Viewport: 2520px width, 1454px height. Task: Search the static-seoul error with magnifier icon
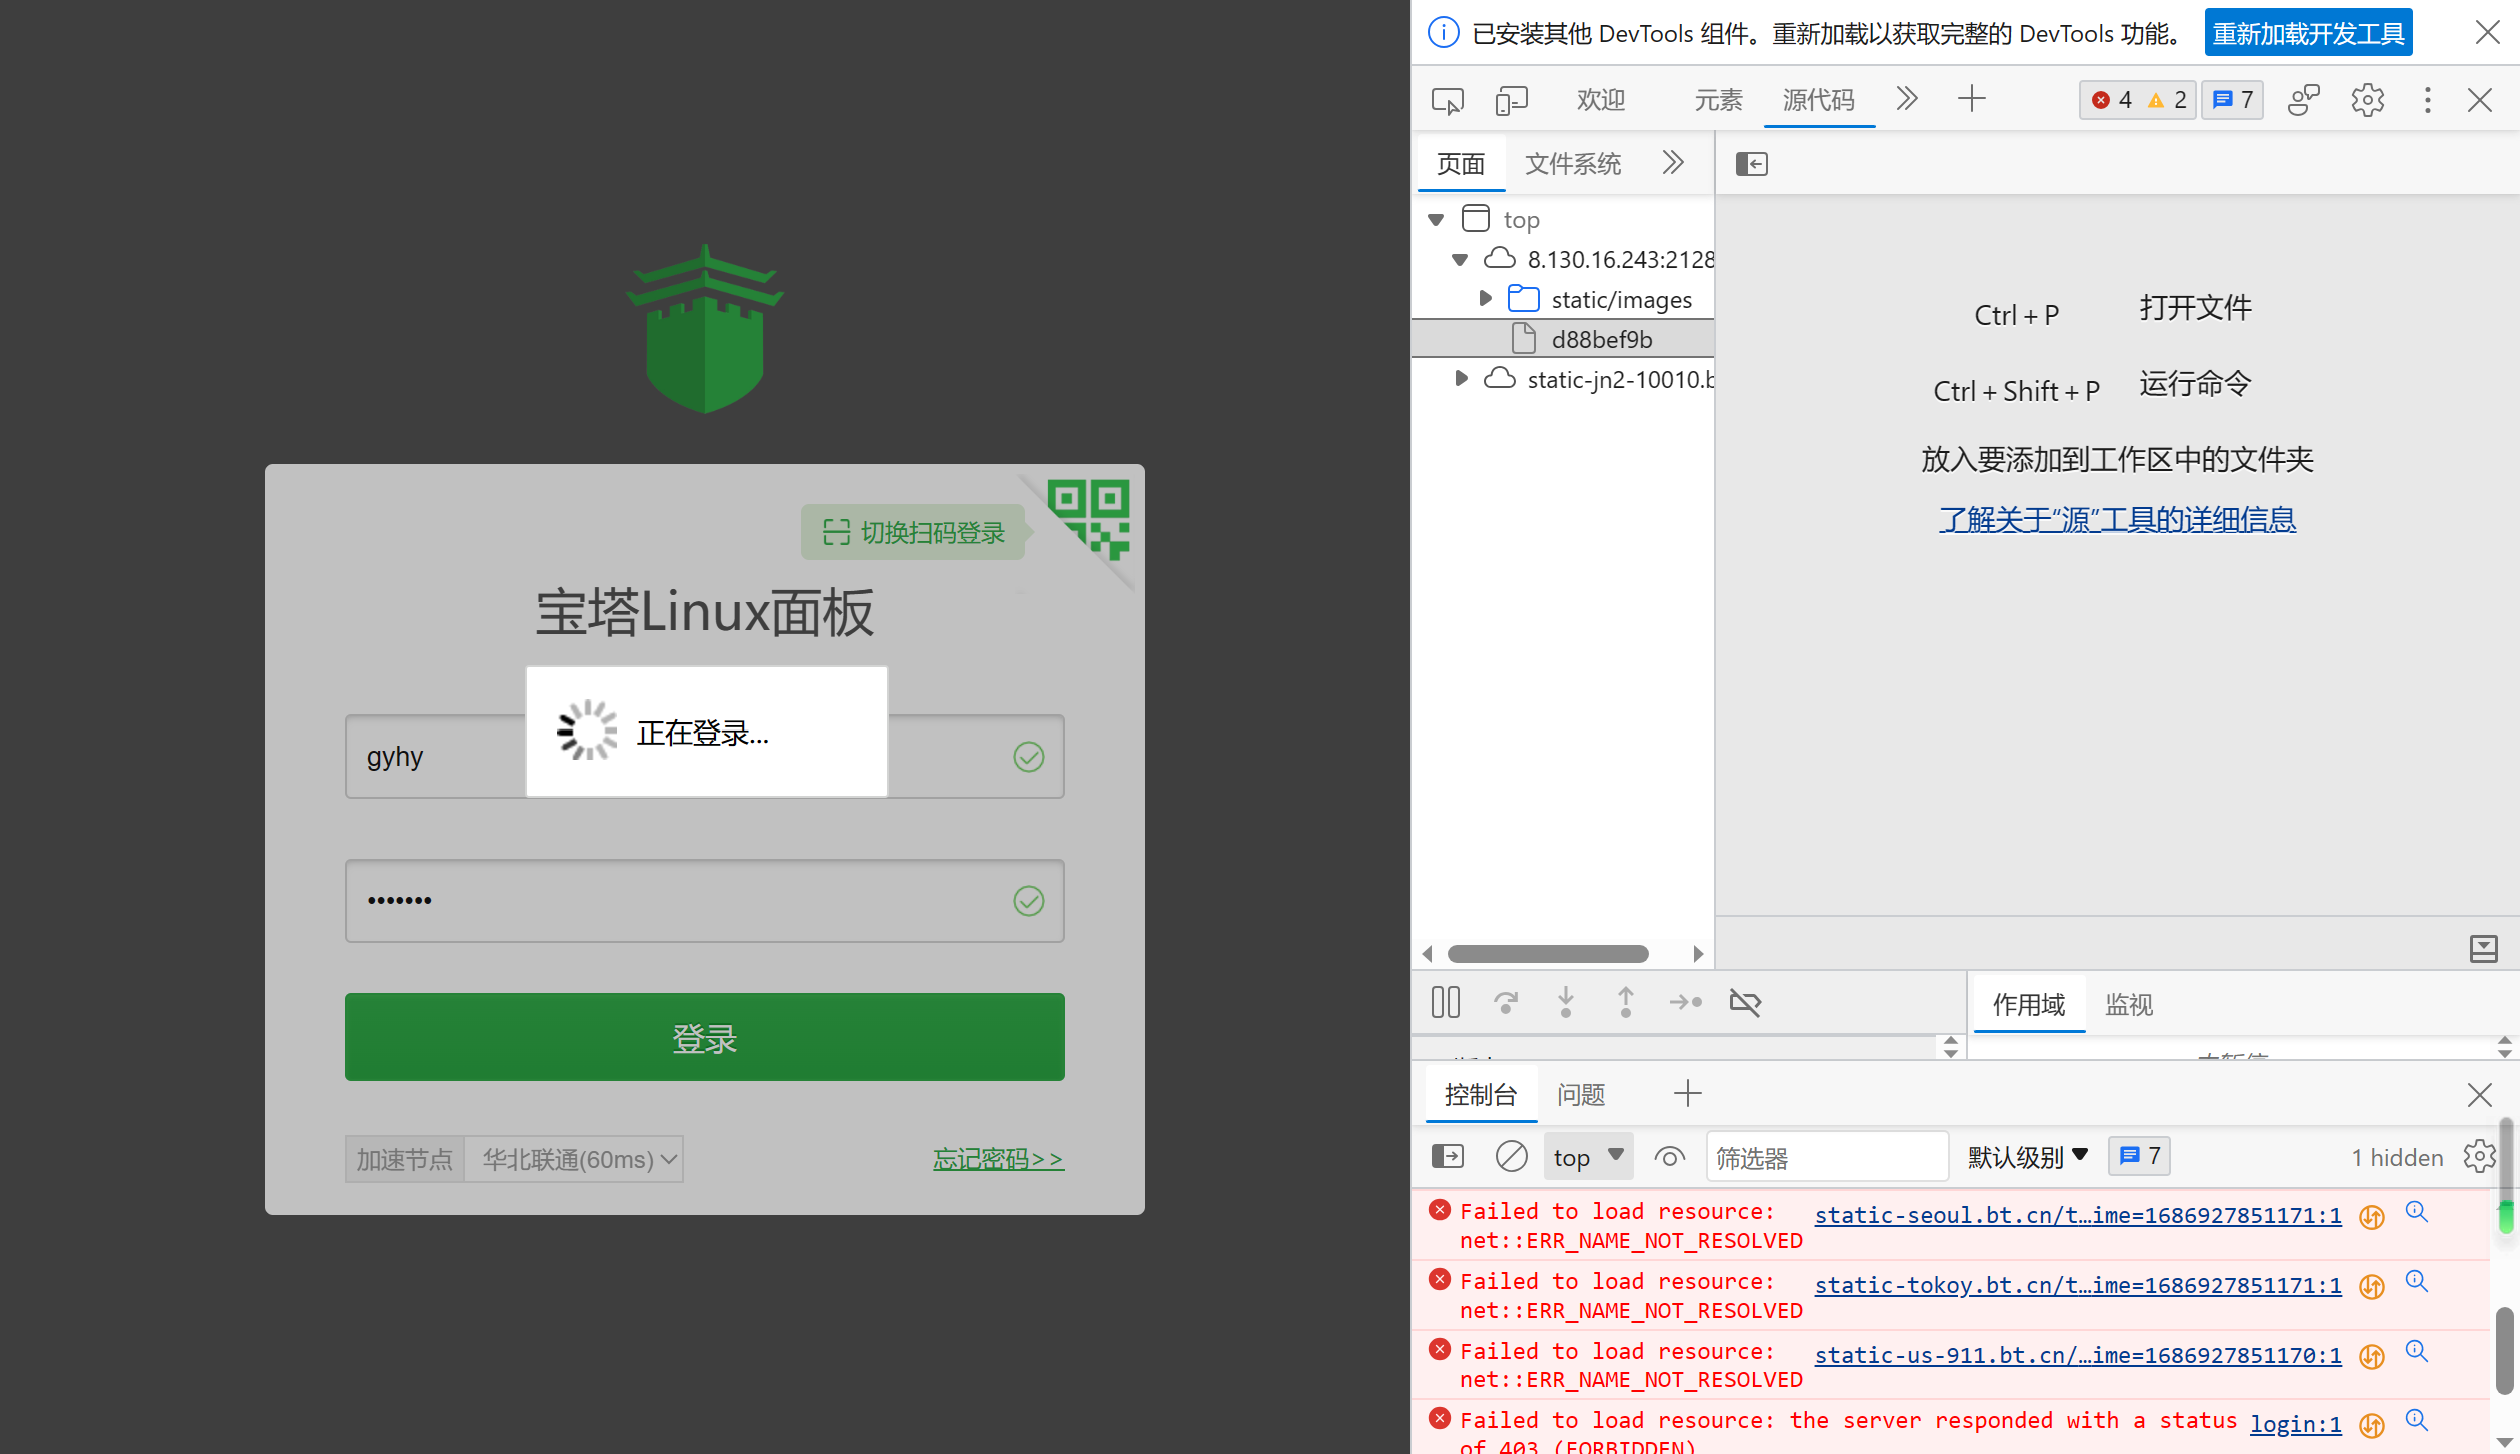(2417, 1213)
